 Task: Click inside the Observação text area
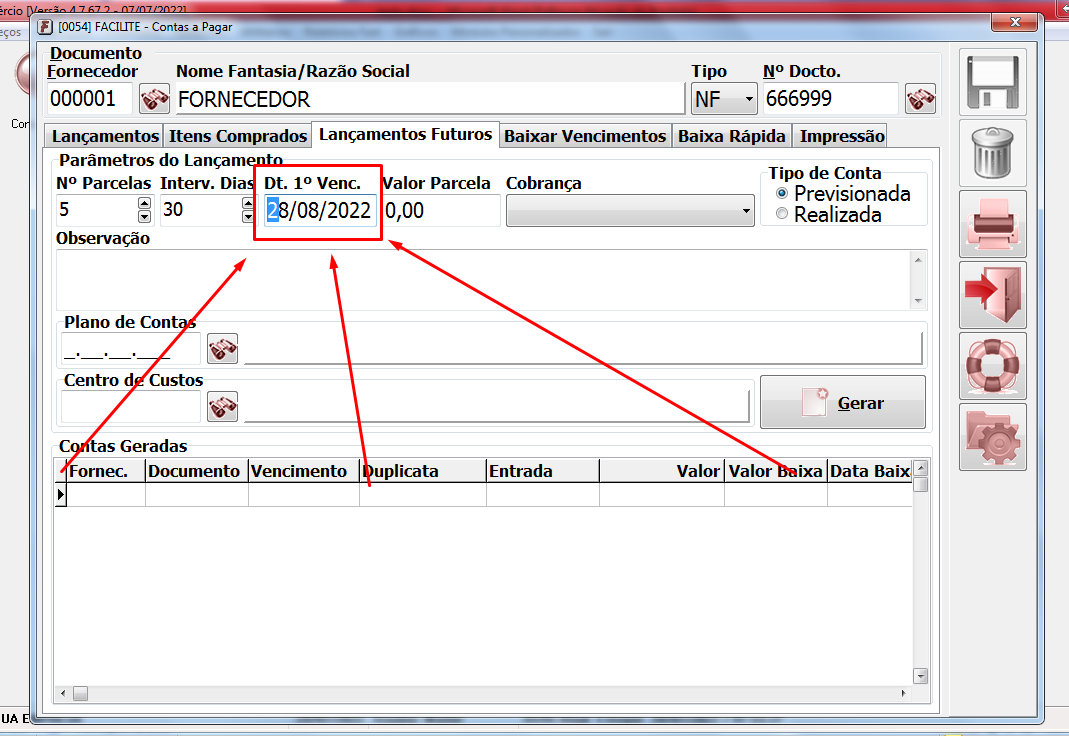point(483,280)
